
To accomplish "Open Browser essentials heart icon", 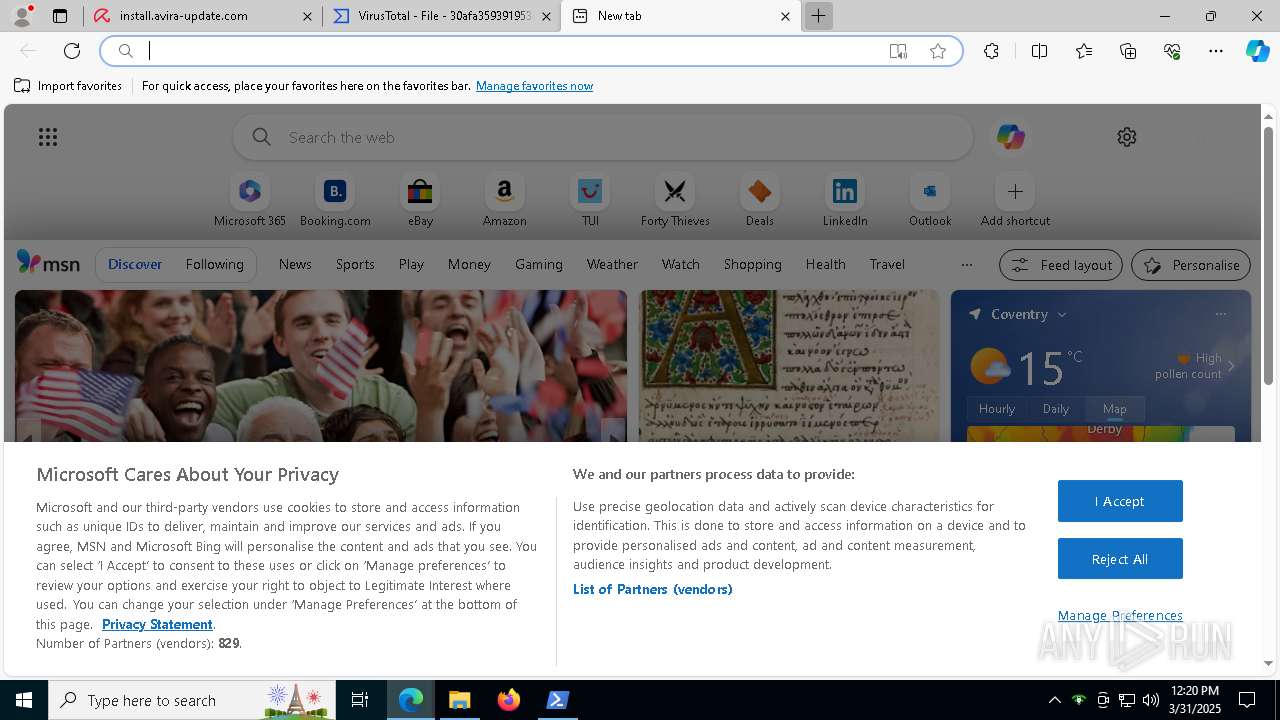I will (x=1172, y=51).
